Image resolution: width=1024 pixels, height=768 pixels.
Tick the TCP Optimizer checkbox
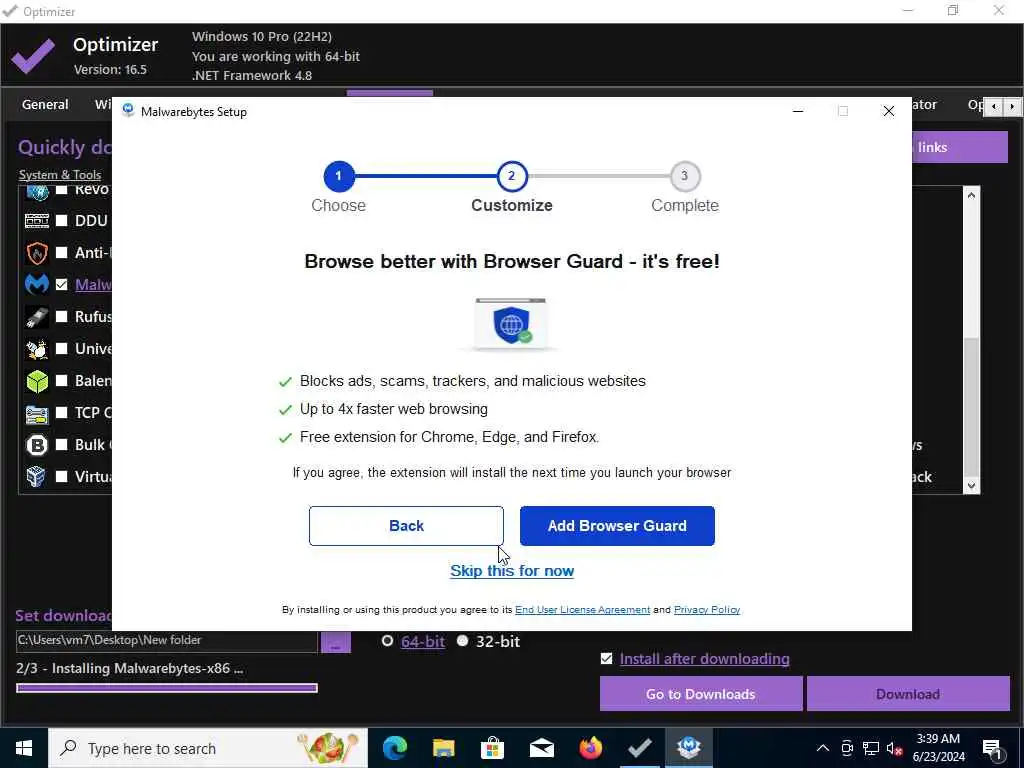coord(61,413)
